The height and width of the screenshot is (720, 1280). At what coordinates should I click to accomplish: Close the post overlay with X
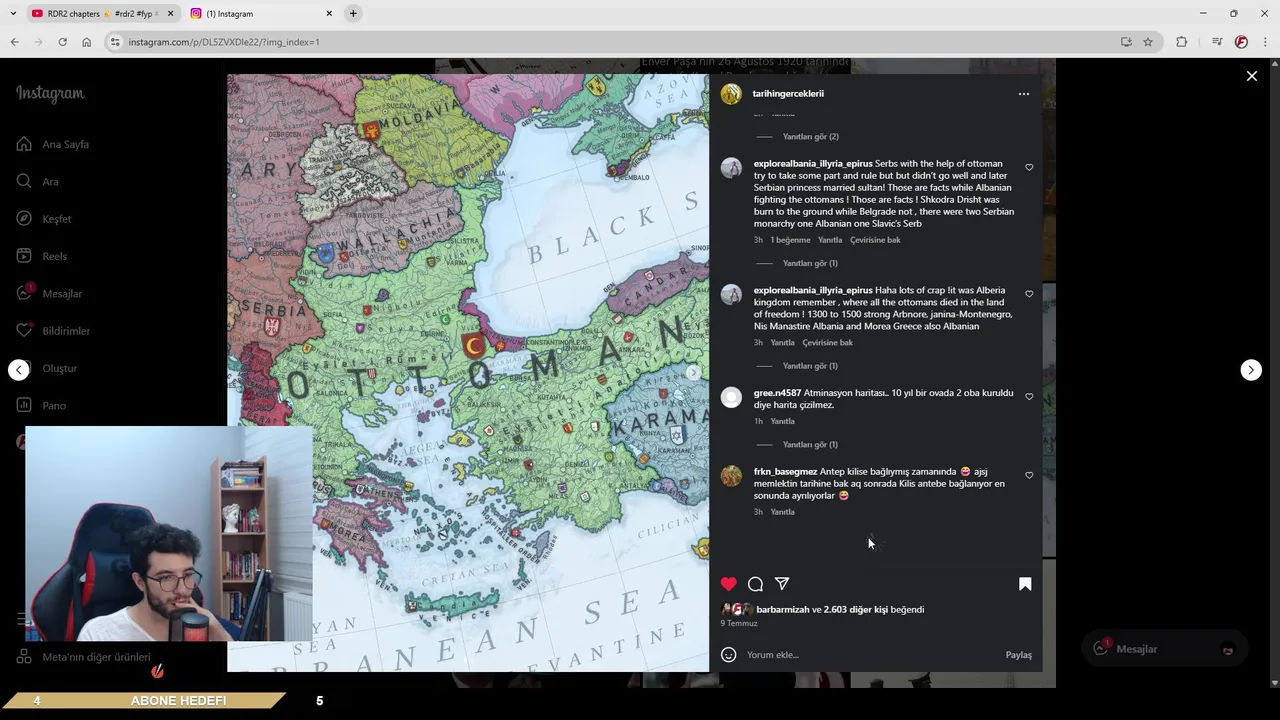(1251, 76)
